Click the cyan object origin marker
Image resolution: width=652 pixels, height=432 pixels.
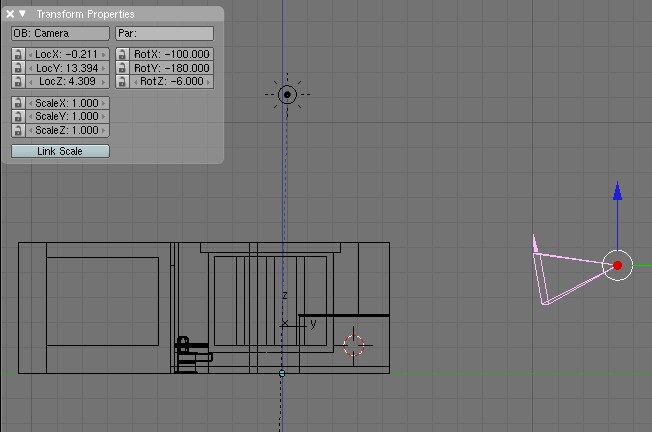coord(282,373)
